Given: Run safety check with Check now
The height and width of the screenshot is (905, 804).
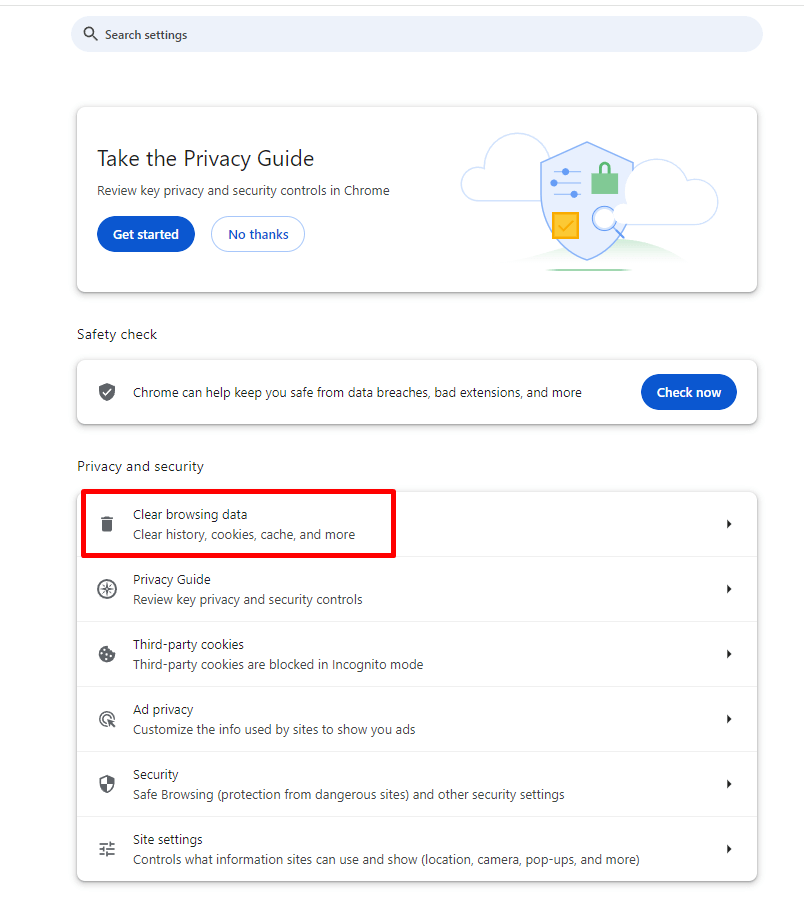Looking at the screenshot, I should [688, 392].
